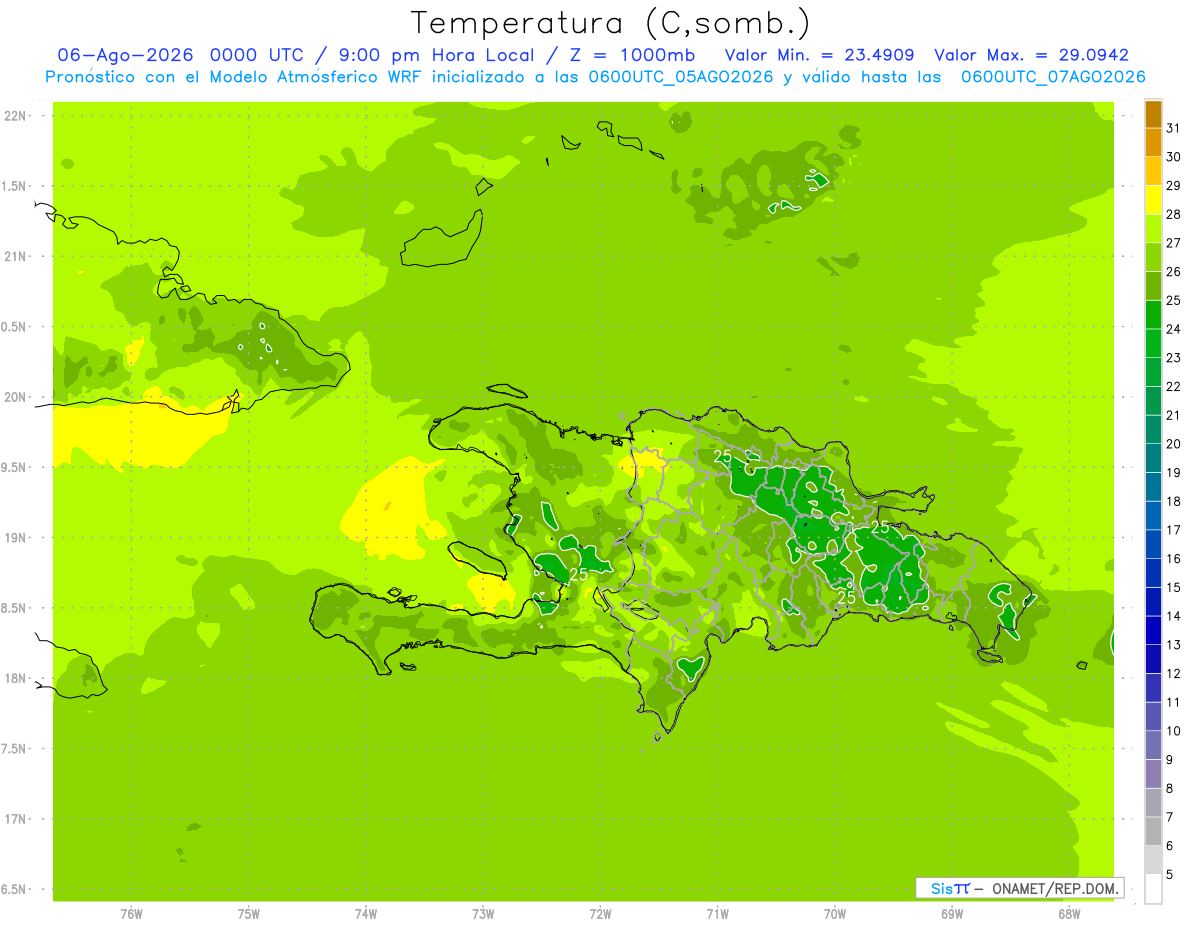This screenshot has height=927, width=1200.
Task: Click the '76W' longitude label
Action: click(x=132, y=914)
